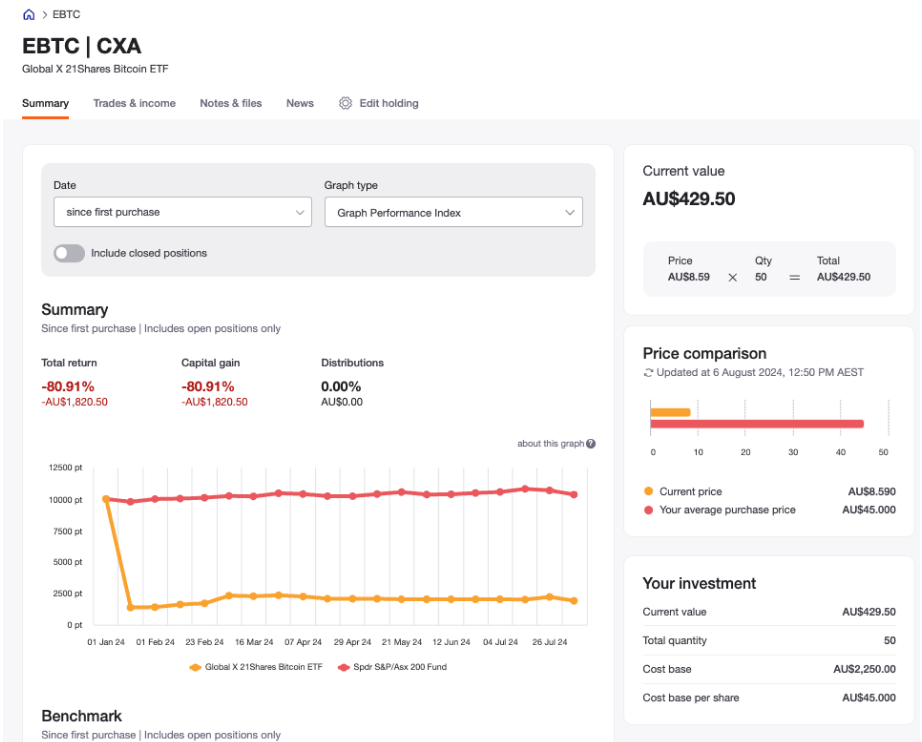Click the Edit holding link

(x=389, y=103)
